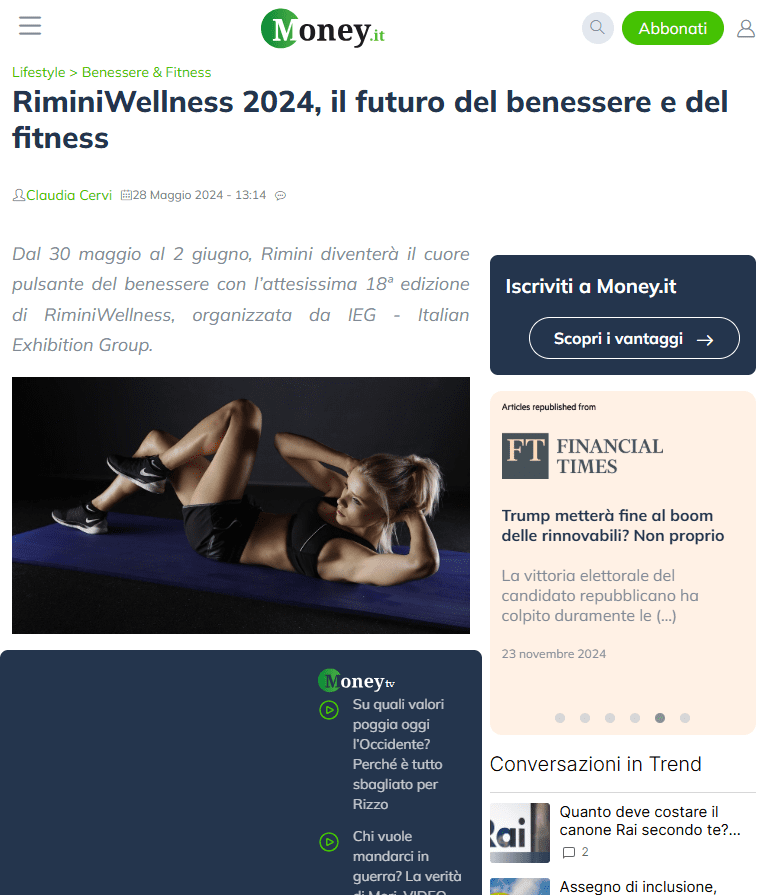
Task: Select the active fifth carousel dot
Action: [660, 718]
